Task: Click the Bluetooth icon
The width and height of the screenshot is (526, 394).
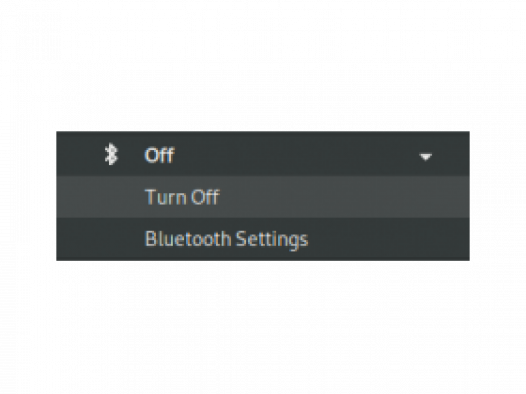Action: coord(111,154)
